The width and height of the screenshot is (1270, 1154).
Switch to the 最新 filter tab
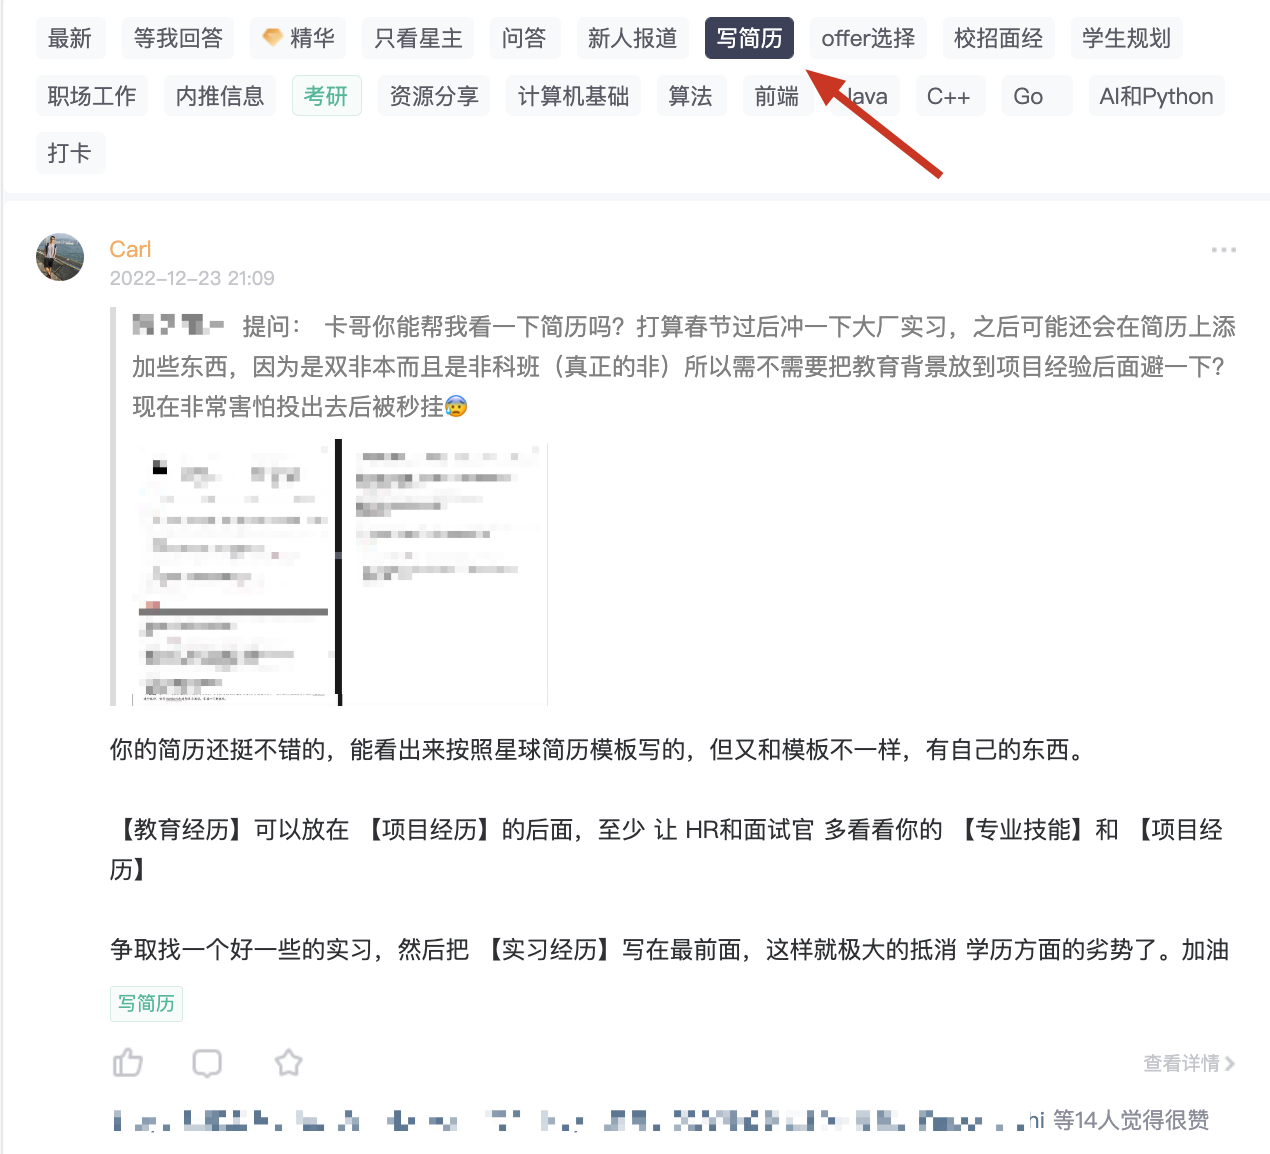(x=70, y=38)
